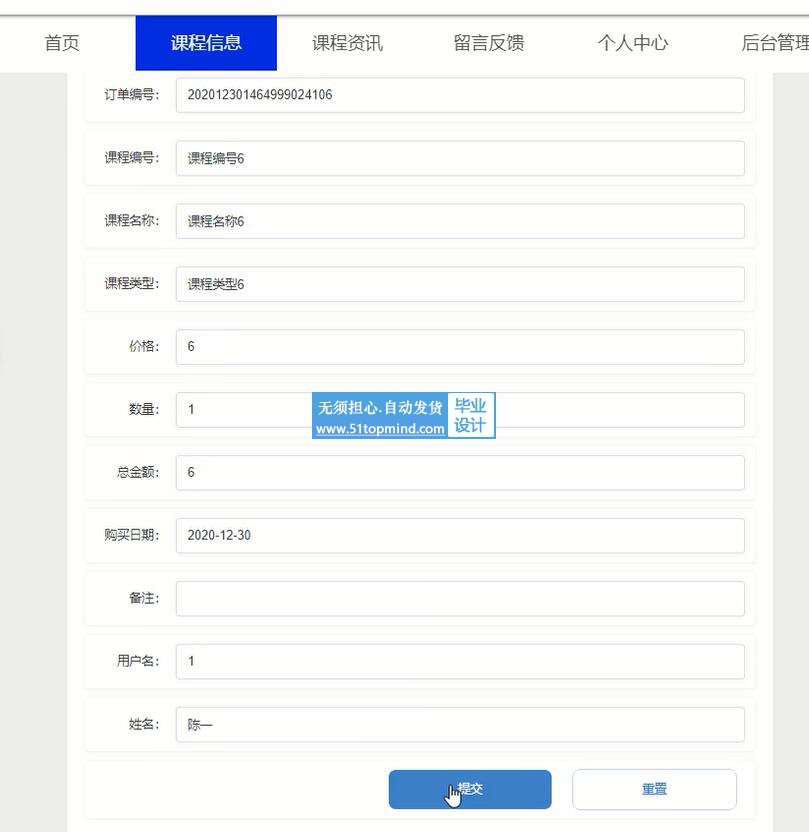Click the empty 备注 remarks field

(460, 599)
